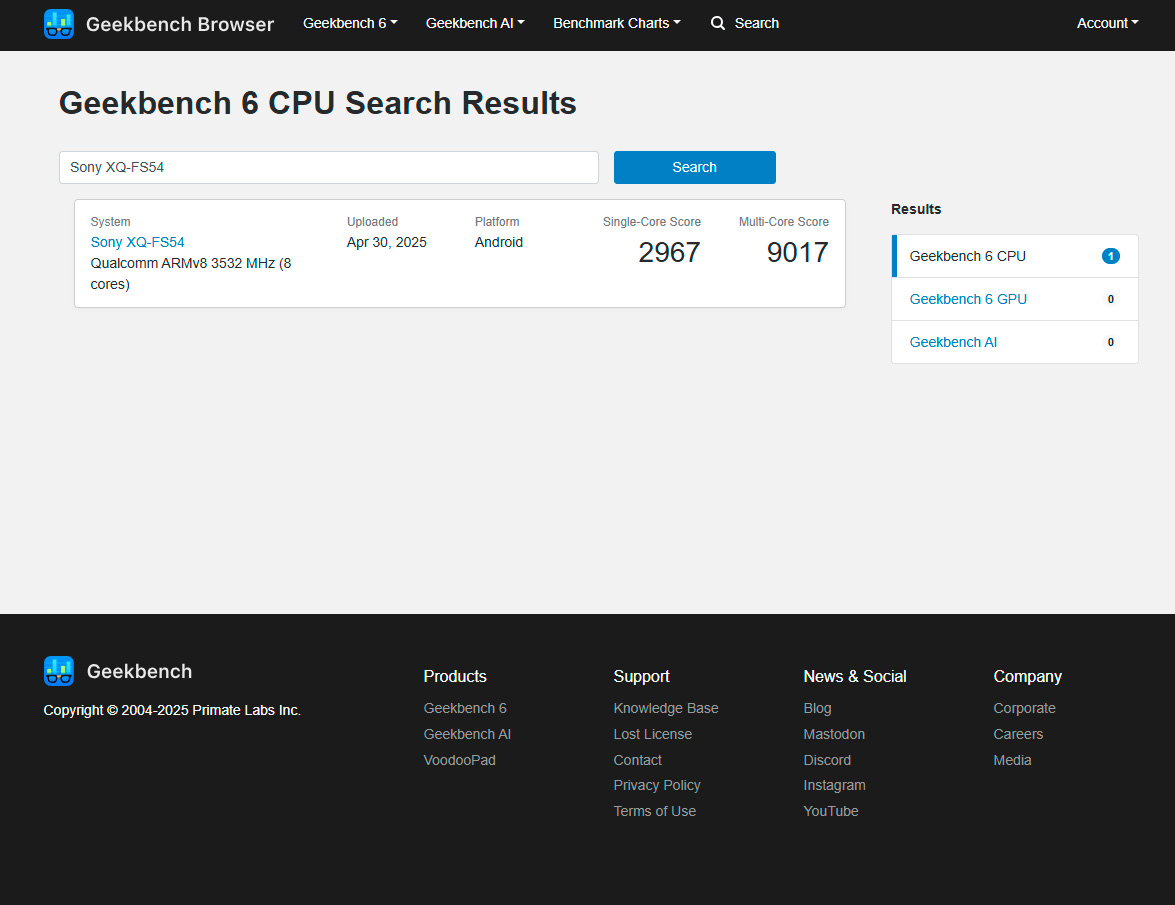Open the YouTube link
The height and width of the screenshot is (905, 1175).
click(x=830, y=811)
